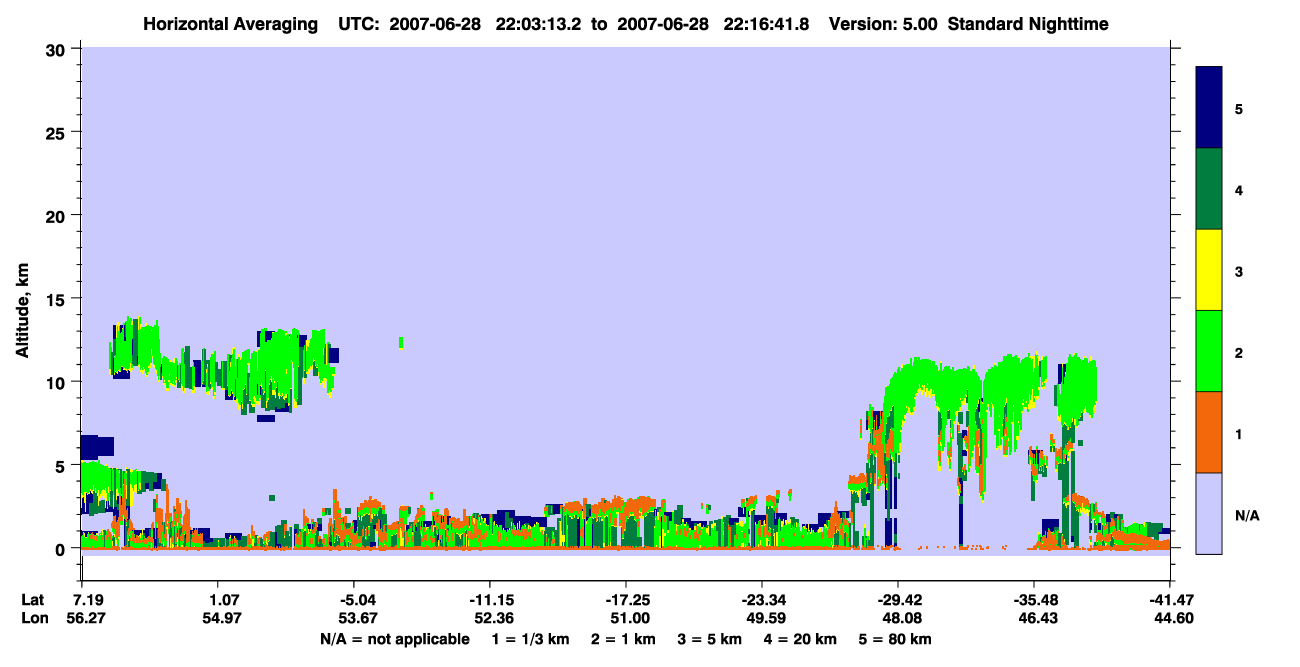Click the lavender N/A colorbar segment
Viewport: 1300px width, 667px height.
pyautogui.click(x=1209, y=513)
